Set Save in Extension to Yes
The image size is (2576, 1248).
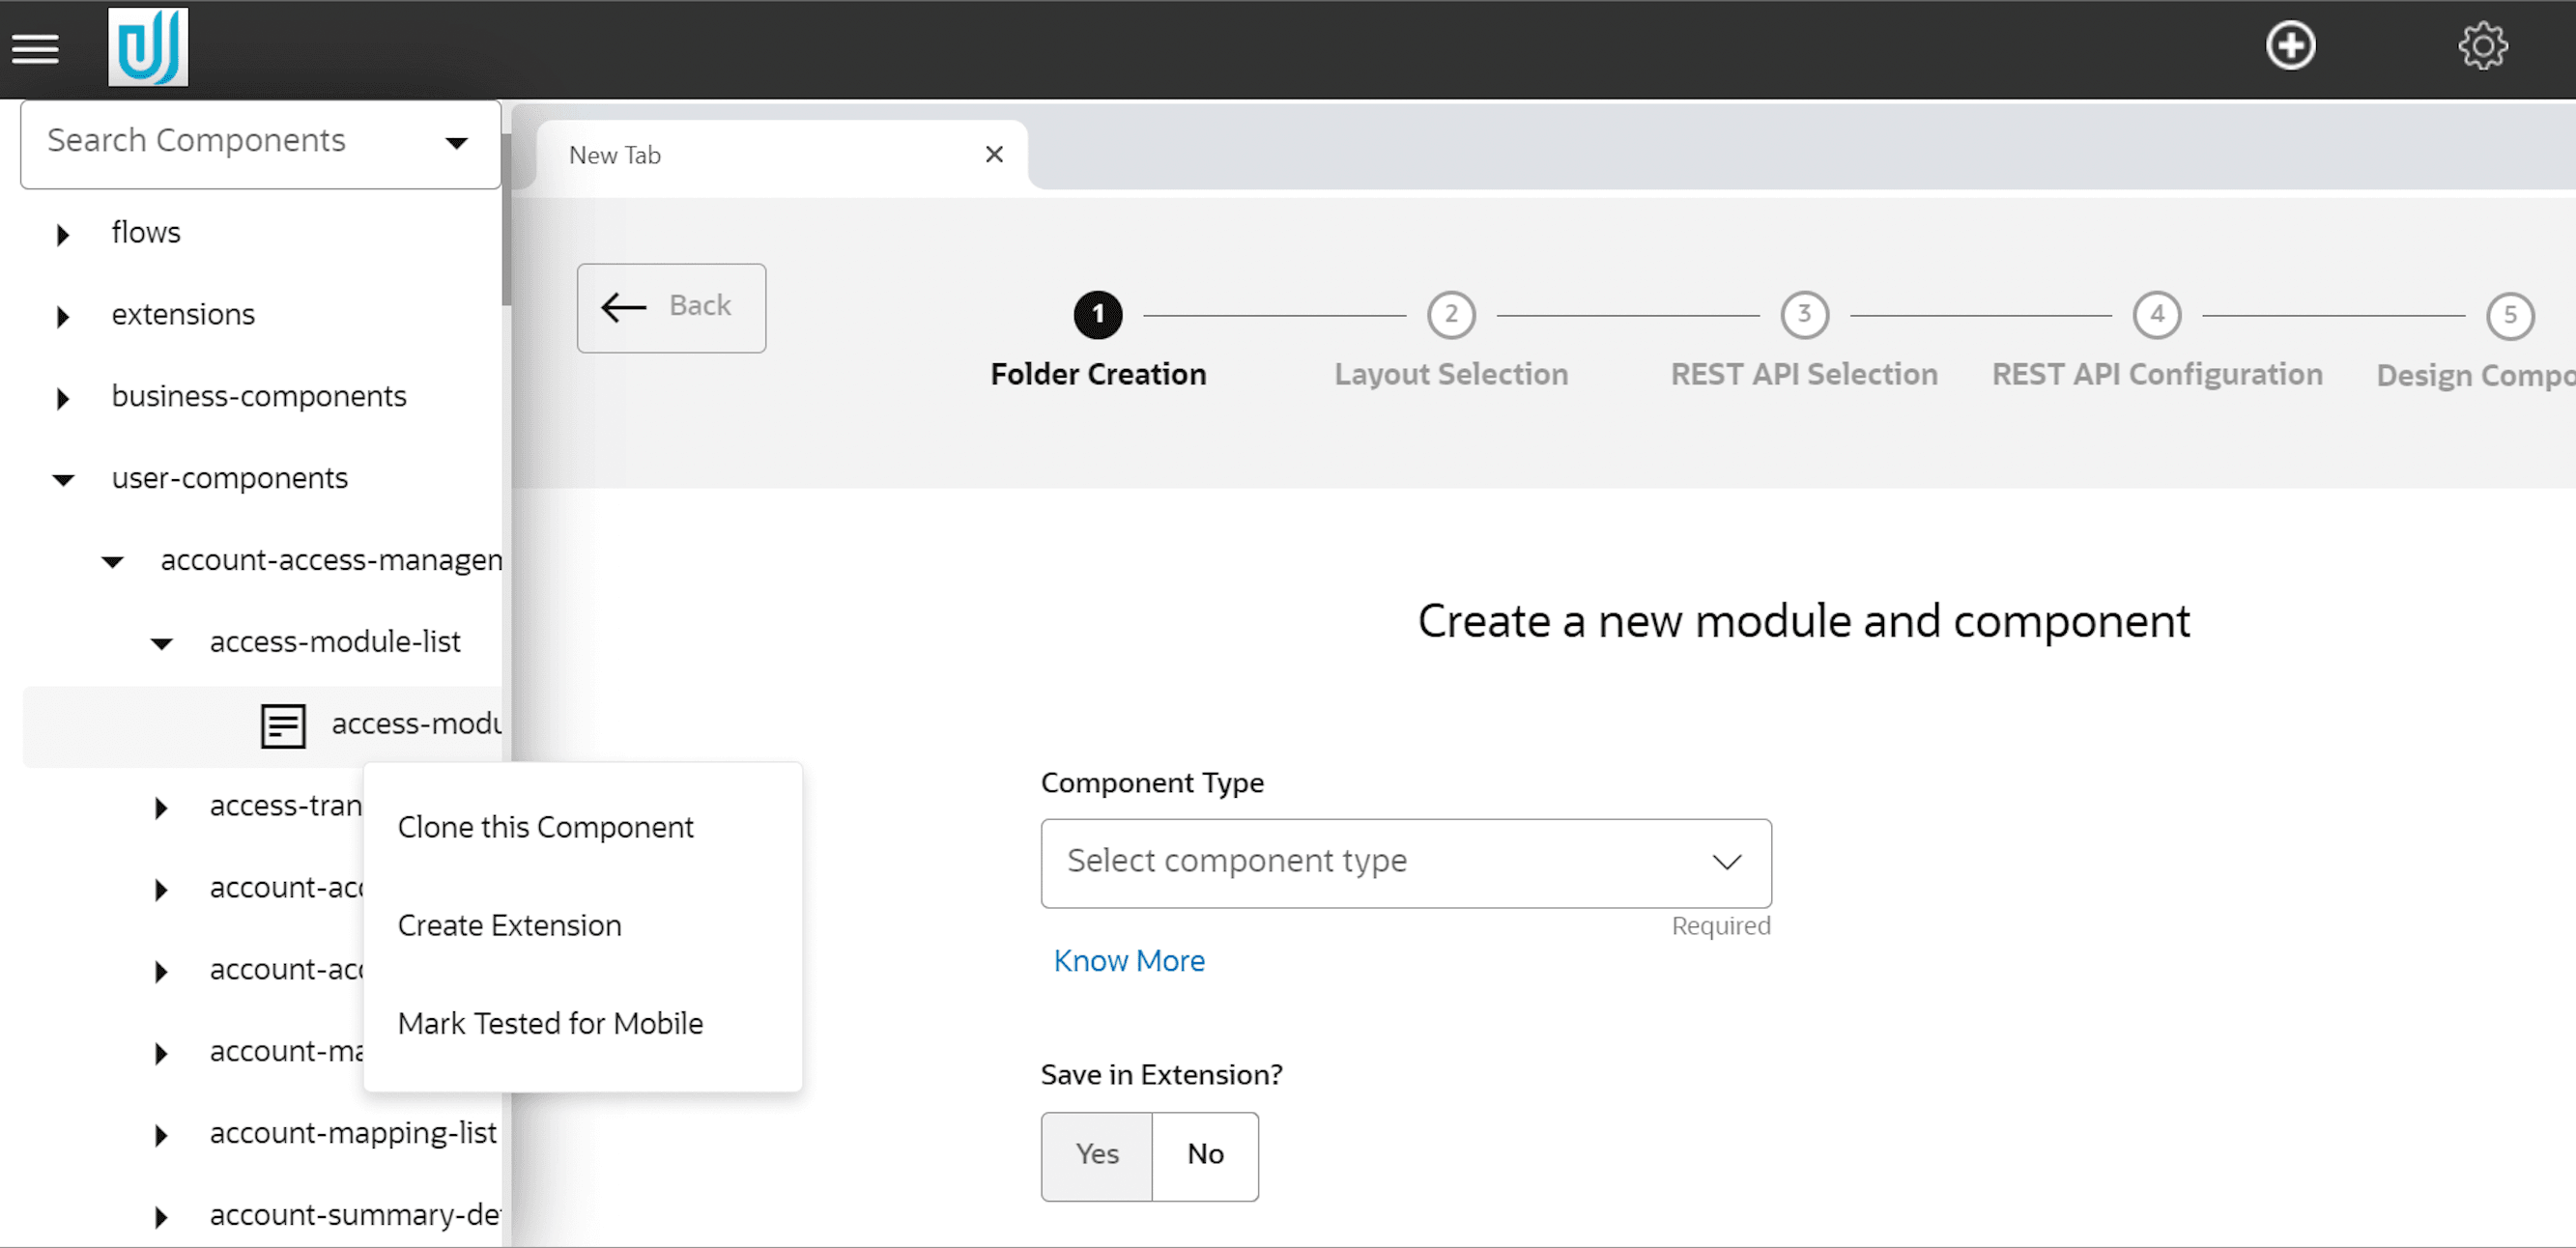click(1096, 1155)
